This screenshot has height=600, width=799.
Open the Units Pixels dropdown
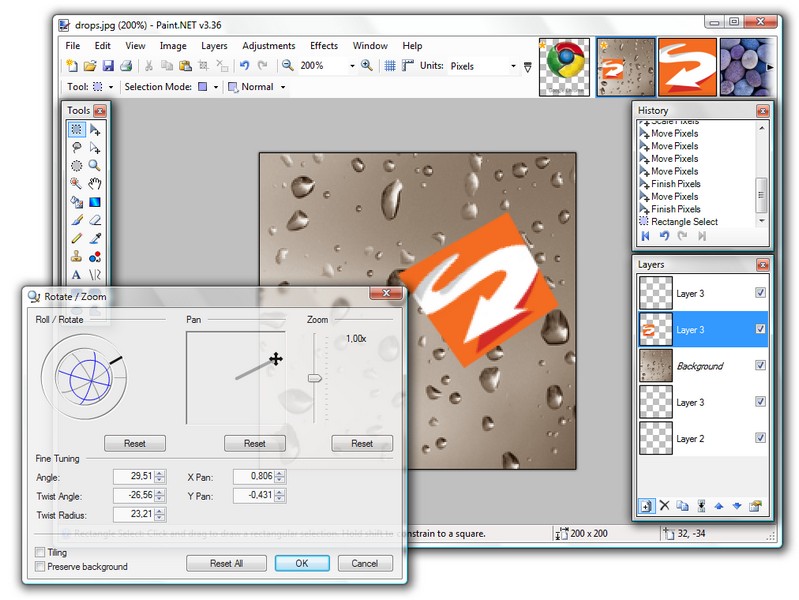click(x=513, y=66)
